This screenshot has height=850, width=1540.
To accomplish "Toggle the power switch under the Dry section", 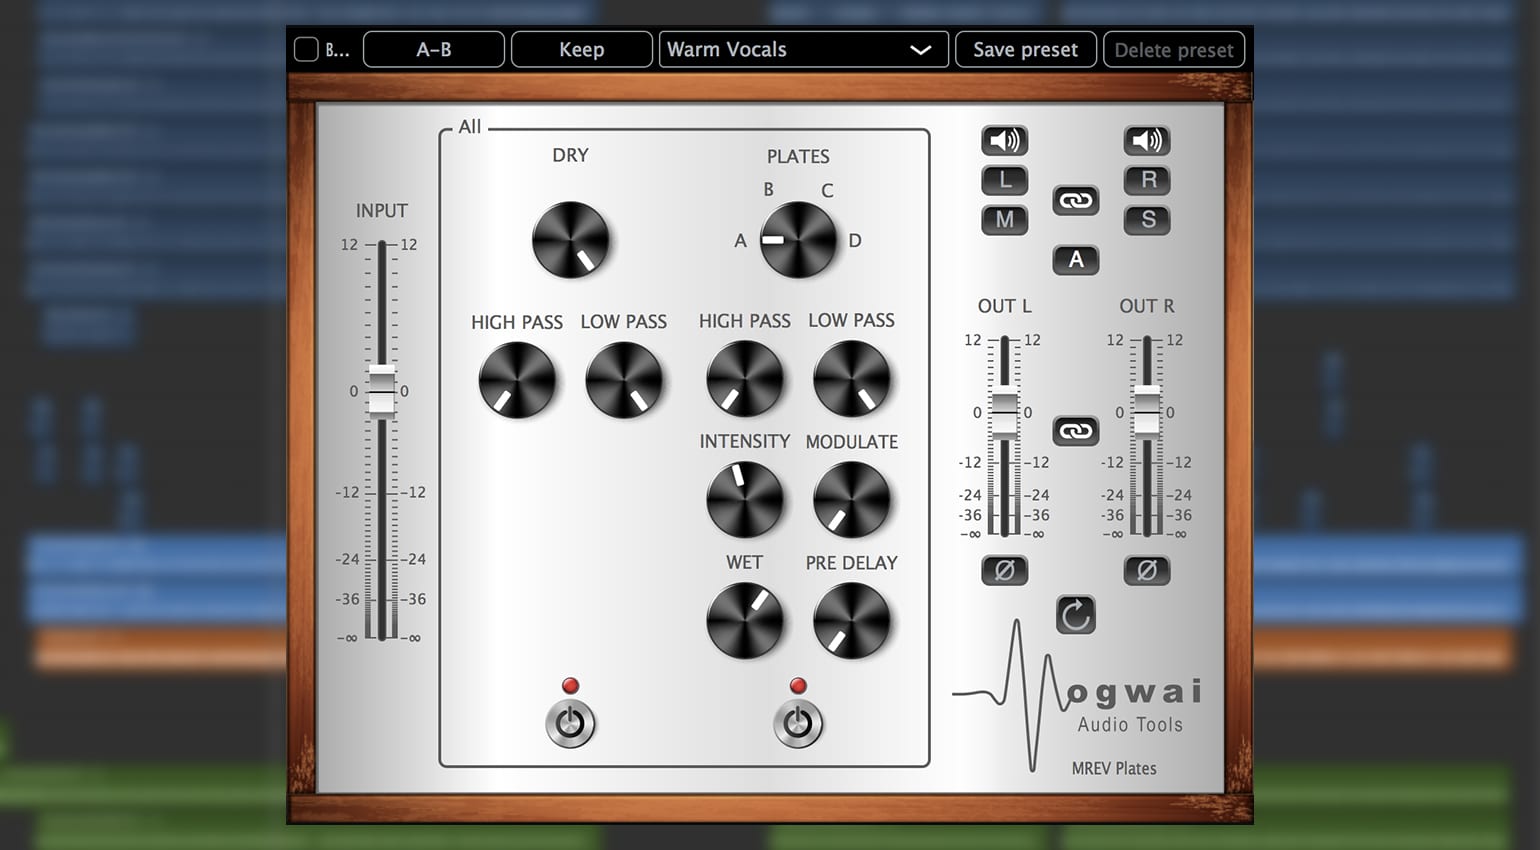I will point(570,724).
